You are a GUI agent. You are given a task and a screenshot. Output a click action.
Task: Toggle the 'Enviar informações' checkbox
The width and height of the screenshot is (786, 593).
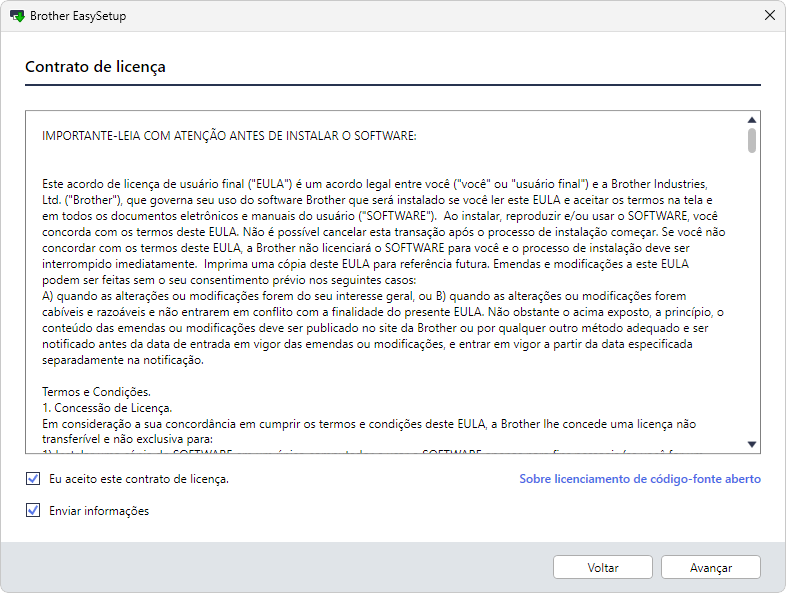pos(33,510)
